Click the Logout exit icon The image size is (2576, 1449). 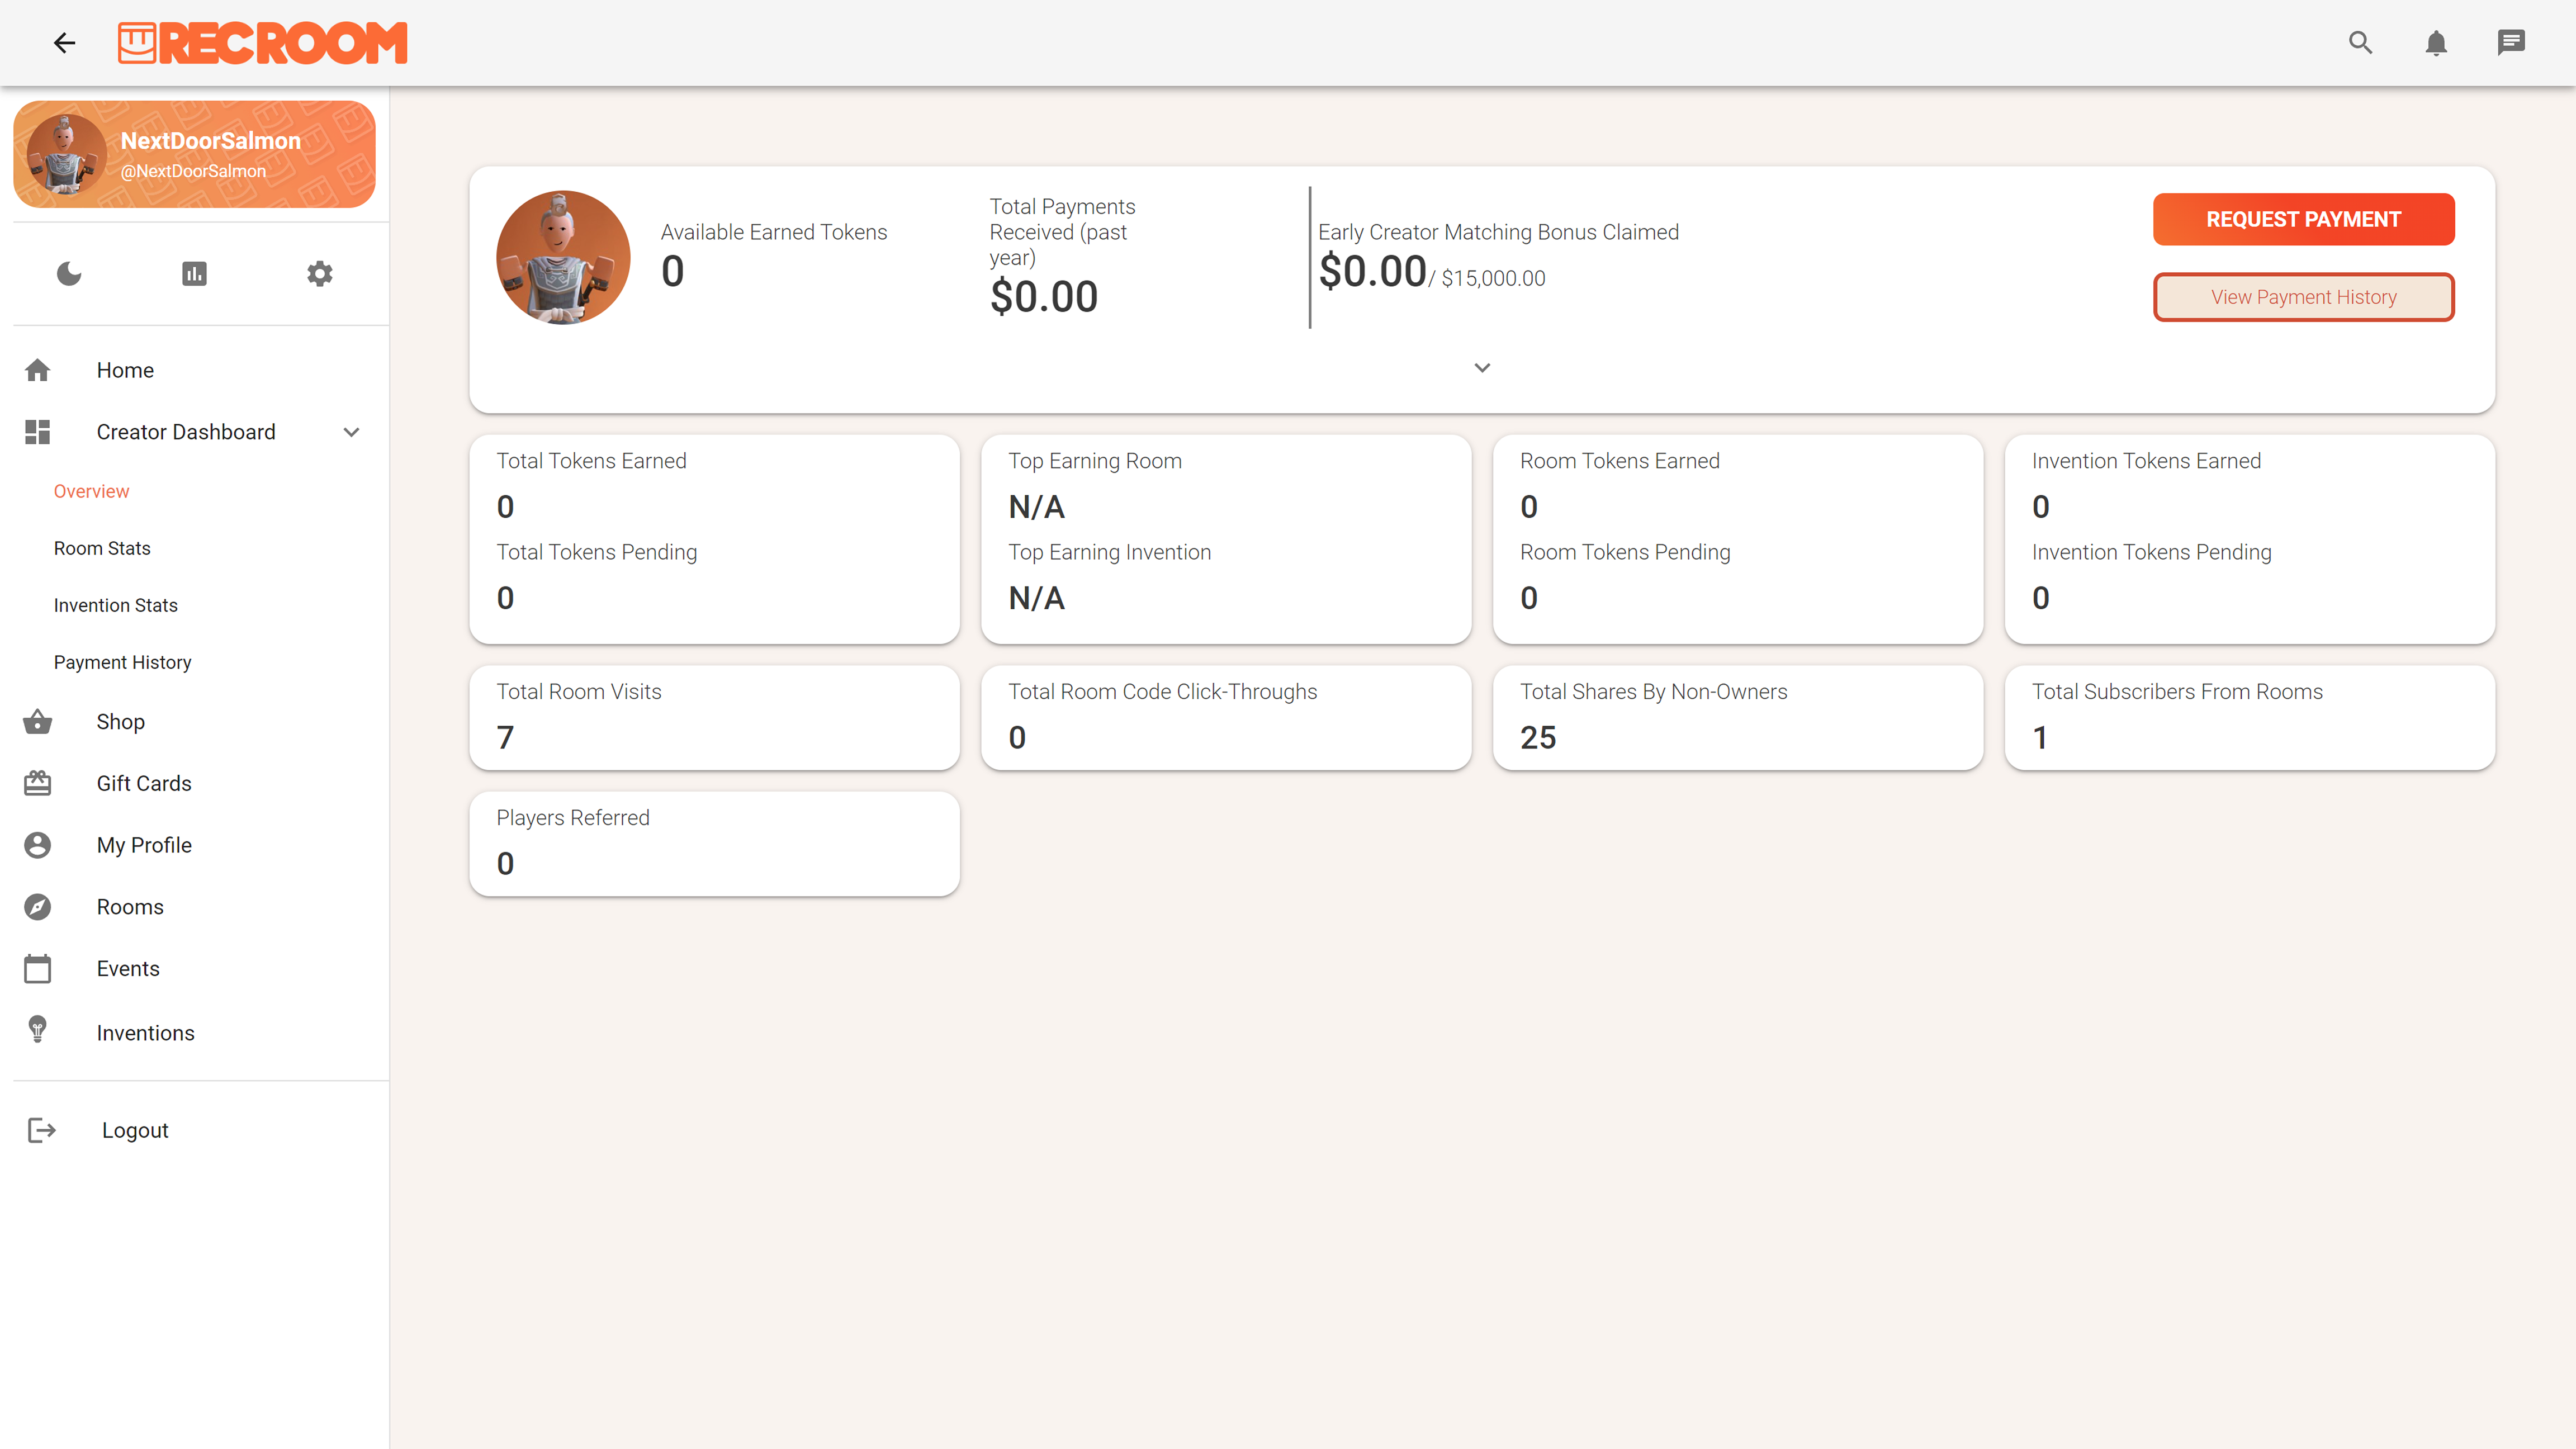(x=42, y=1130)
